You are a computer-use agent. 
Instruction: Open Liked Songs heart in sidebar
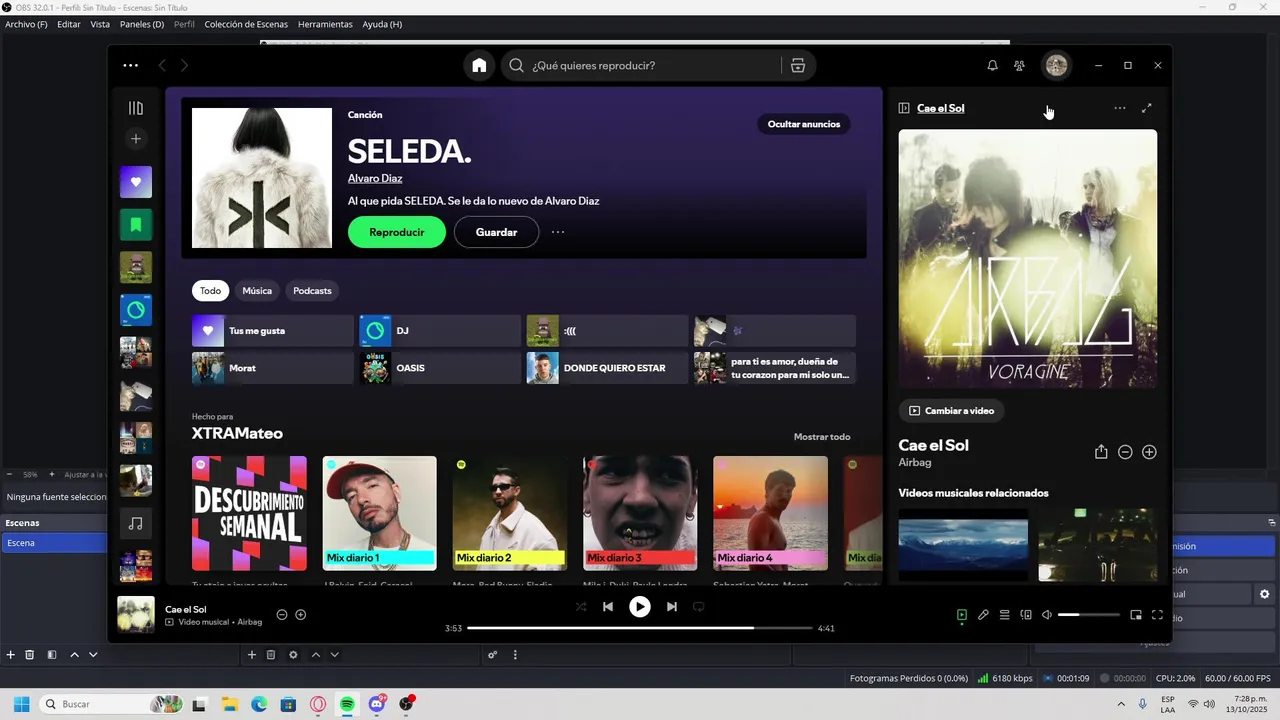point(136,182)
